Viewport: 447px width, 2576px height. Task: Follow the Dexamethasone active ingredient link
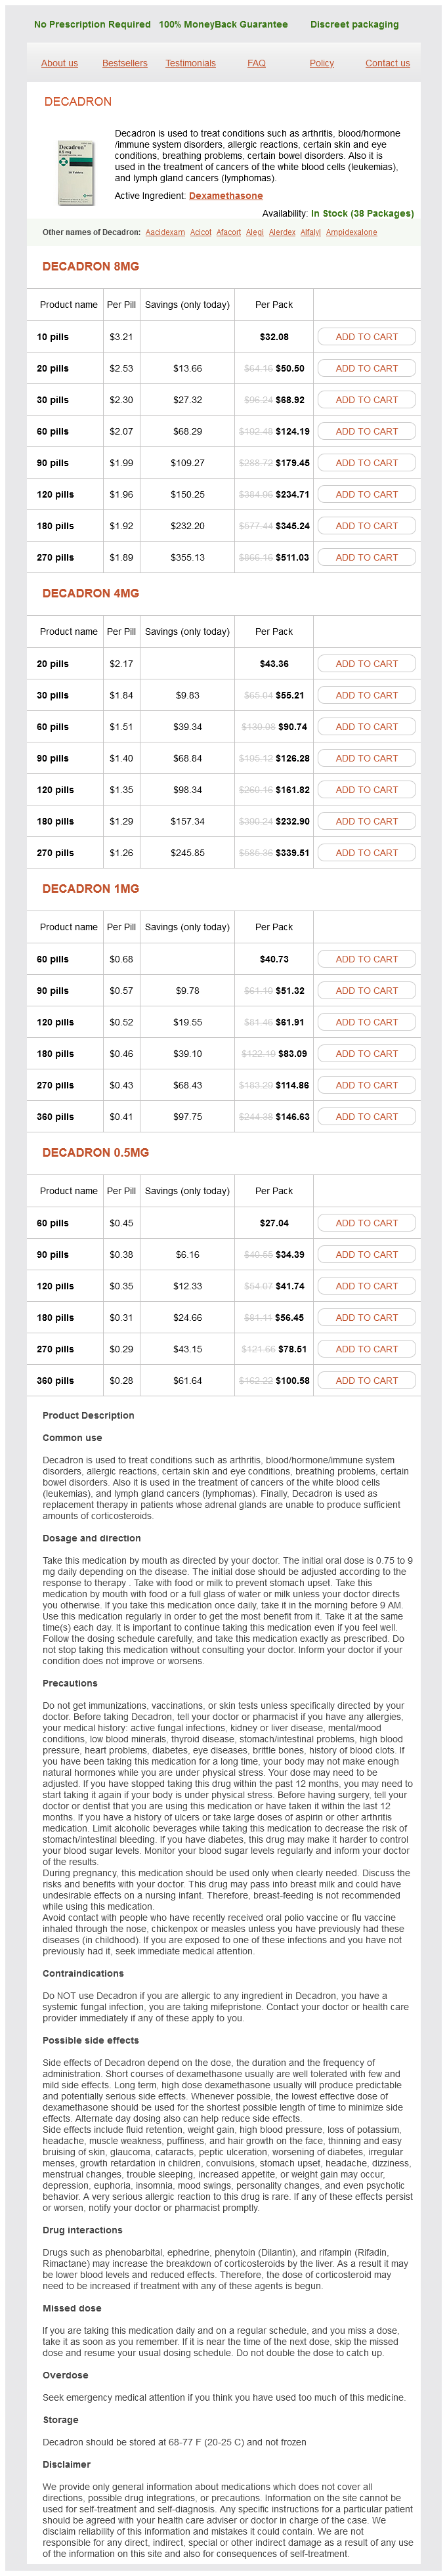225,196
